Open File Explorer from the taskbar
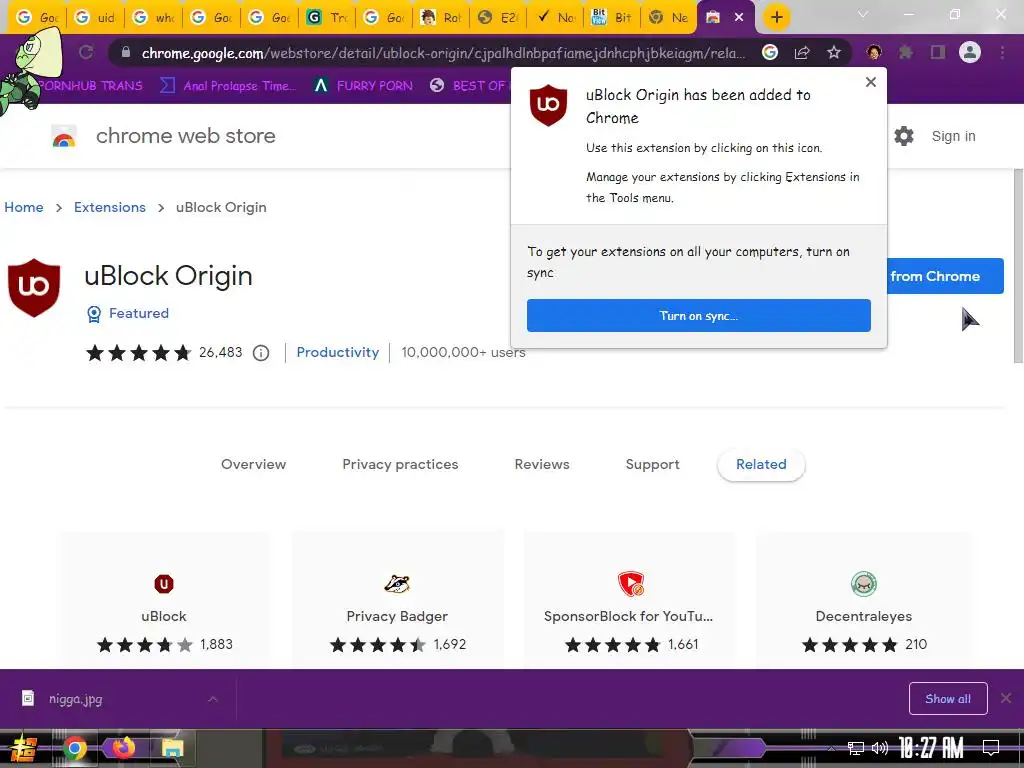 172,748
